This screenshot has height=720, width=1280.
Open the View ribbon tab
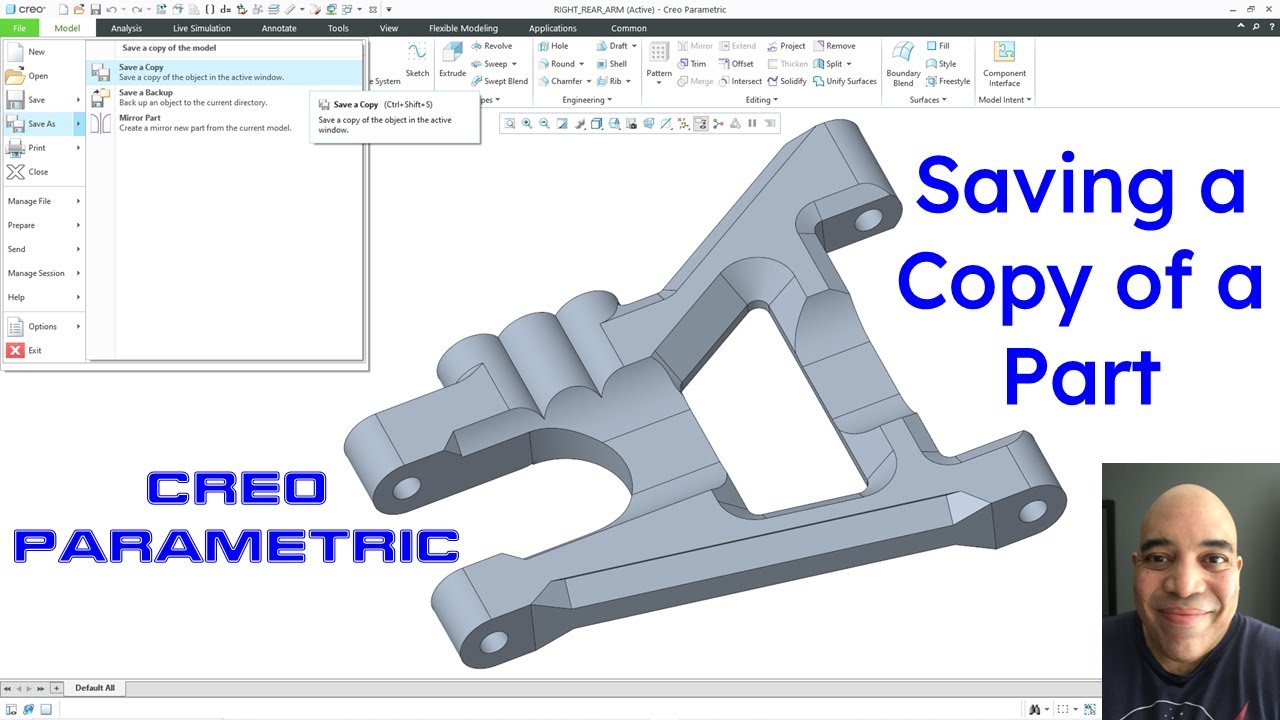click(x=389, y=28)
